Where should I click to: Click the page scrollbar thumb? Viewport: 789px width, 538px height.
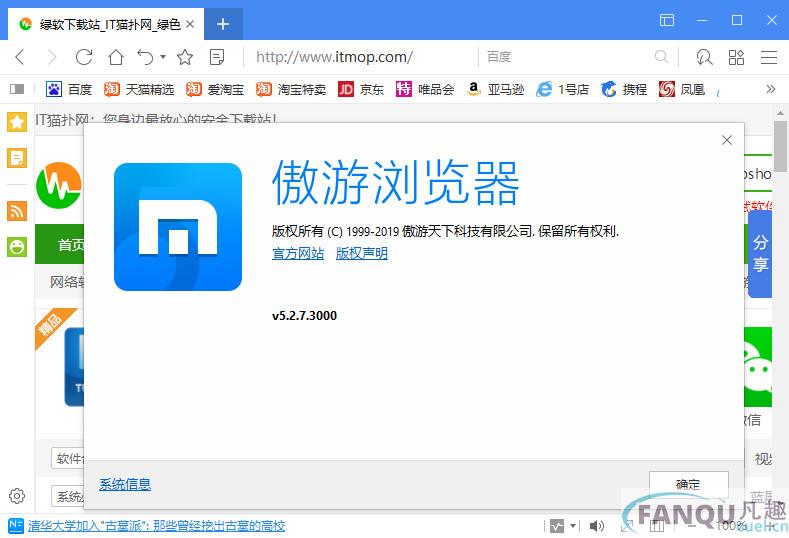[780, 146]
